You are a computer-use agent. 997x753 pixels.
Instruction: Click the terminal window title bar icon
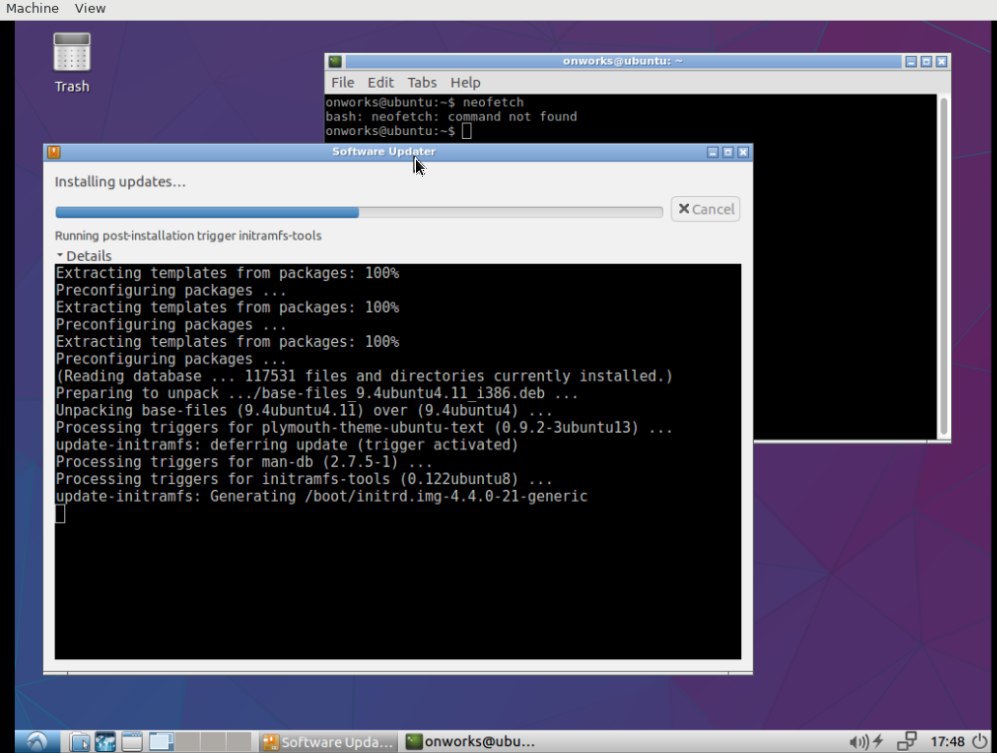pyautogui.click(x=335, y=61)
